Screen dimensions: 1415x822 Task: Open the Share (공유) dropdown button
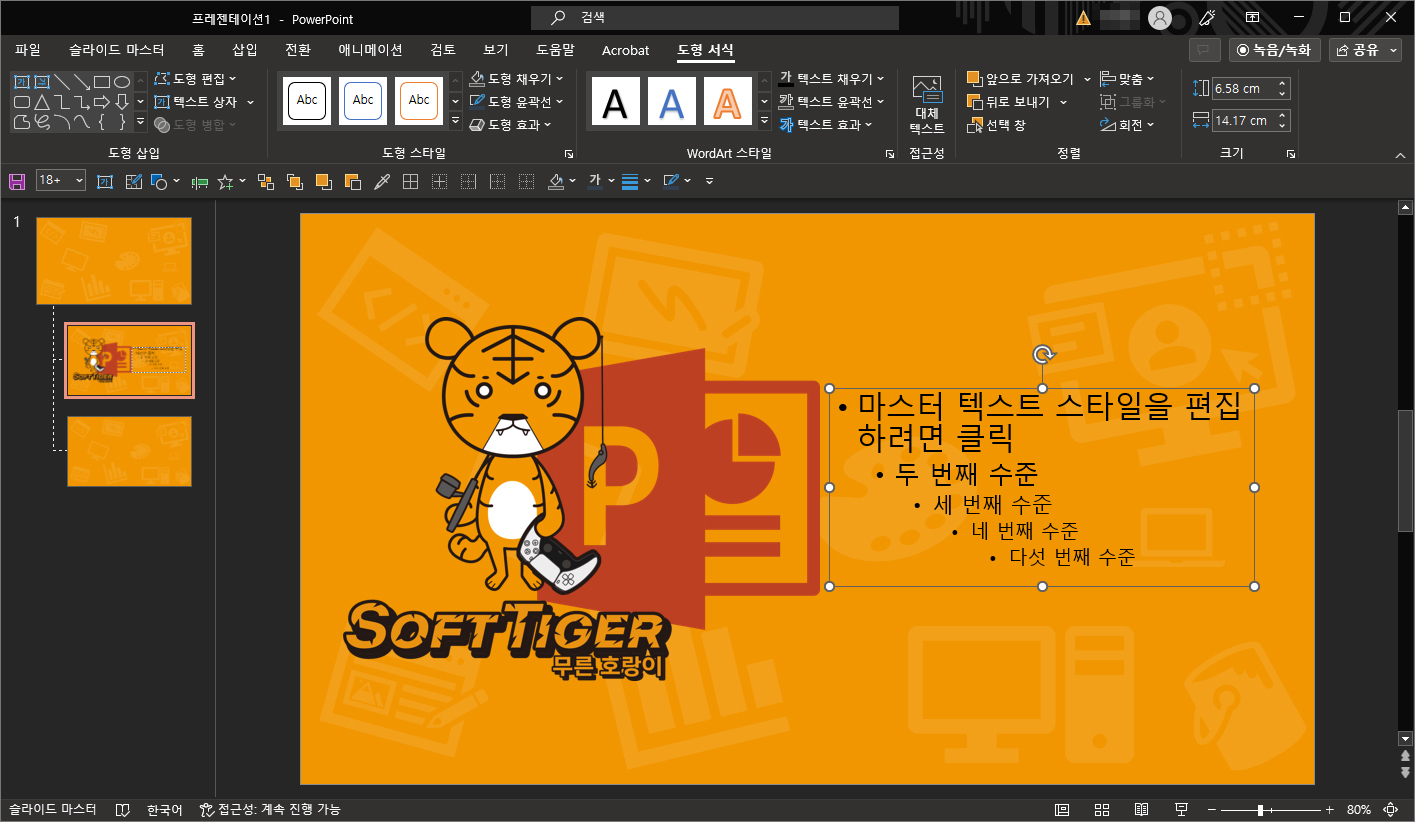click(1365, 50)
